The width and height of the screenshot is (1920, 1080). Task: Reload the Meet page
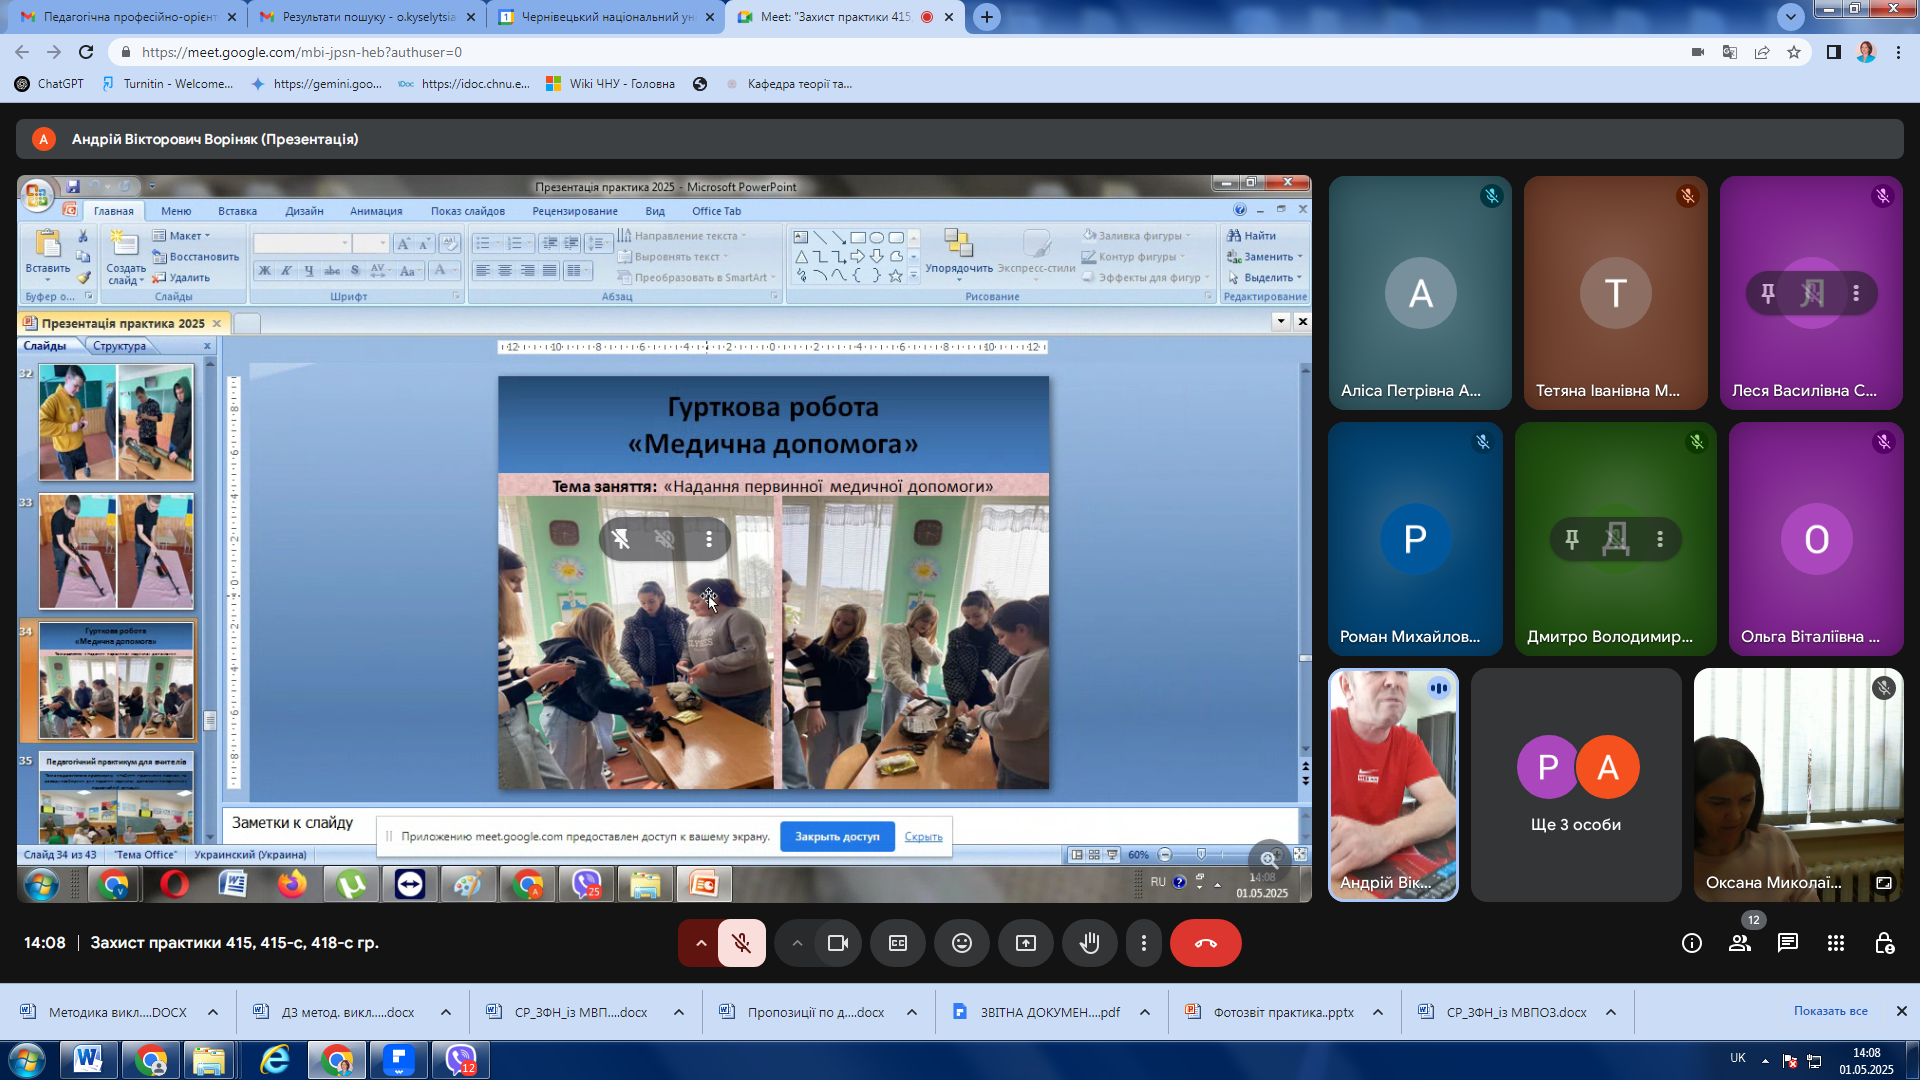(86, 52)
